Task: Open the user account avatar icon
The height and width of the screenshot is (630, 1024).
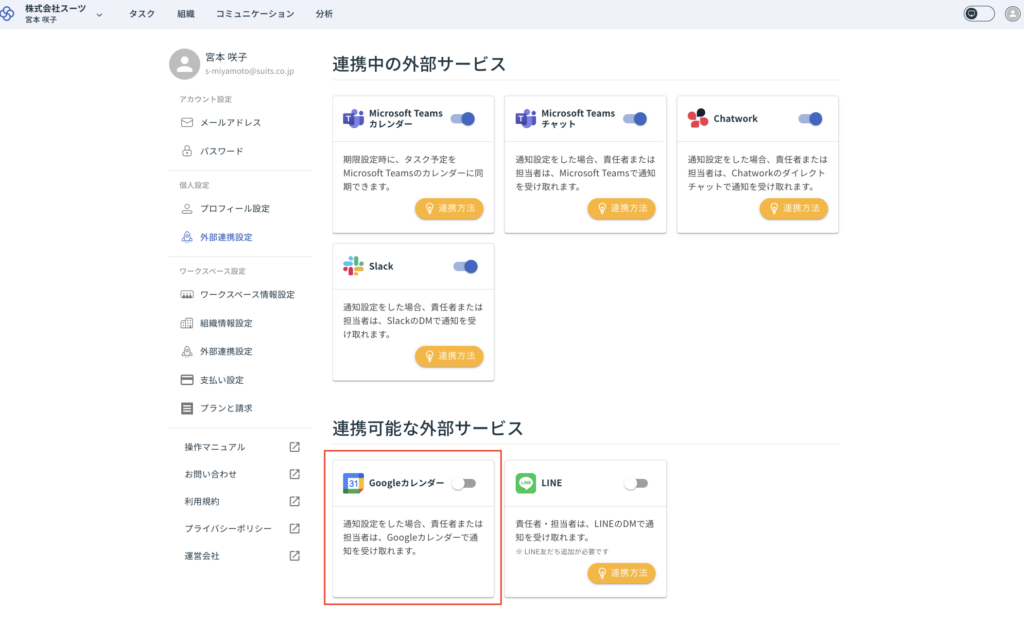Action: [x=1012, y=14]
